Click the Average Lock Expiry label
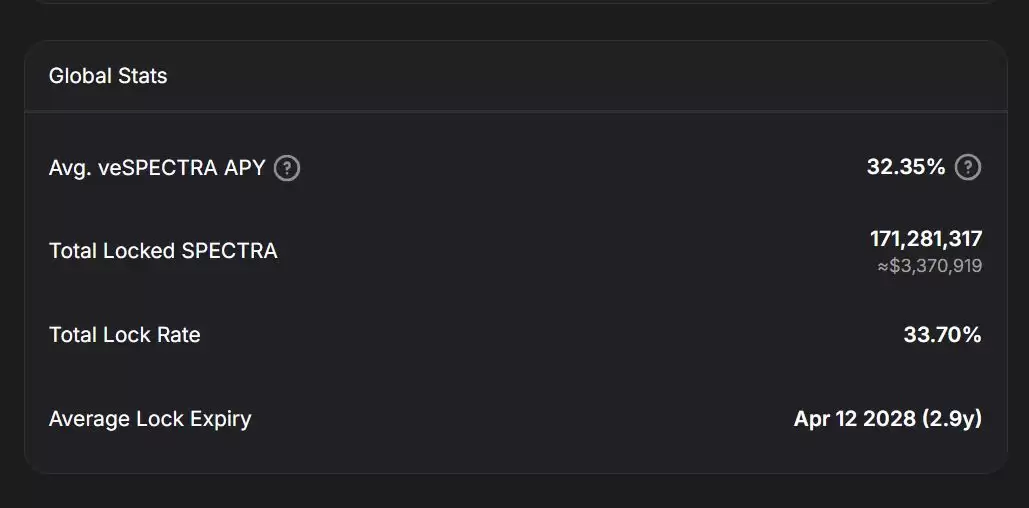 point(150,418)
